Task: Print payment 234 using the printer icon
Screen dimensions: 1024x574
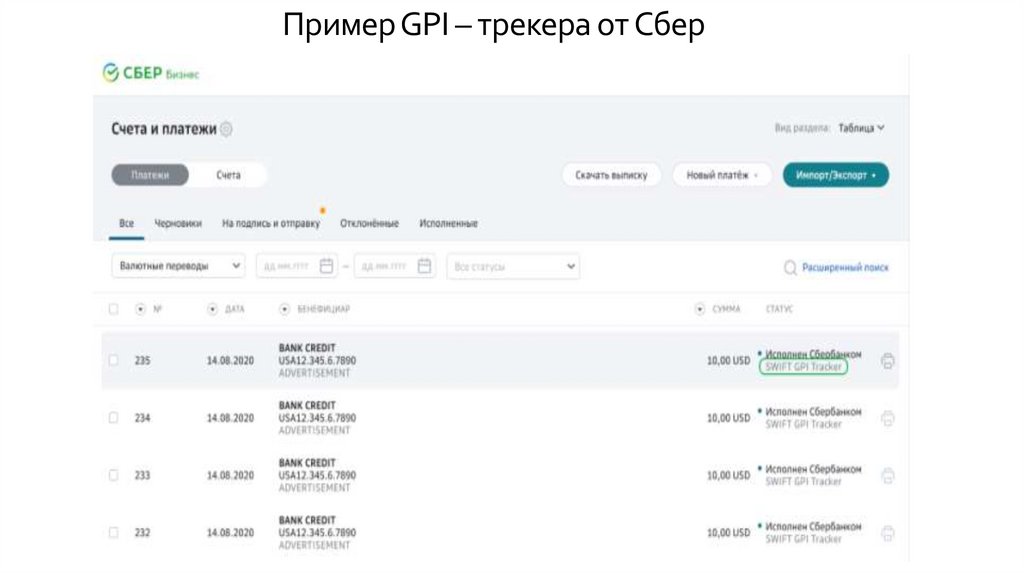Action: click(888, 419)
